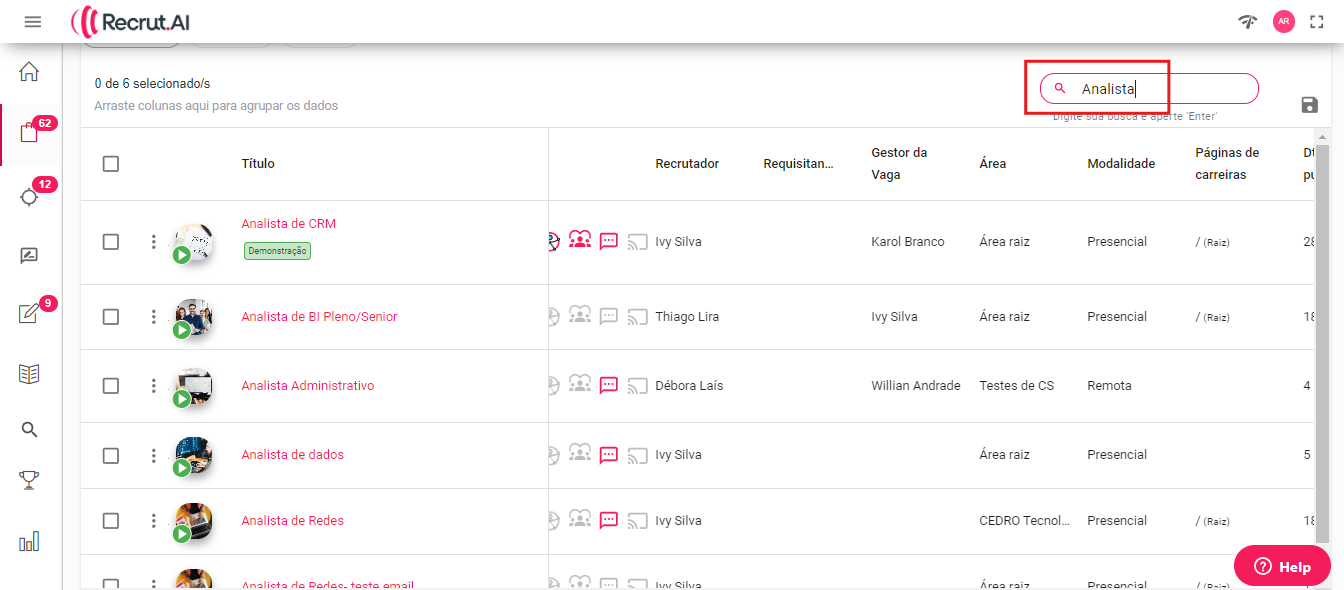Image resolution: width=1344 pixels, height=590 pixels.
Task: Click the target icon with 12 badge
Action: coord(29,196)
